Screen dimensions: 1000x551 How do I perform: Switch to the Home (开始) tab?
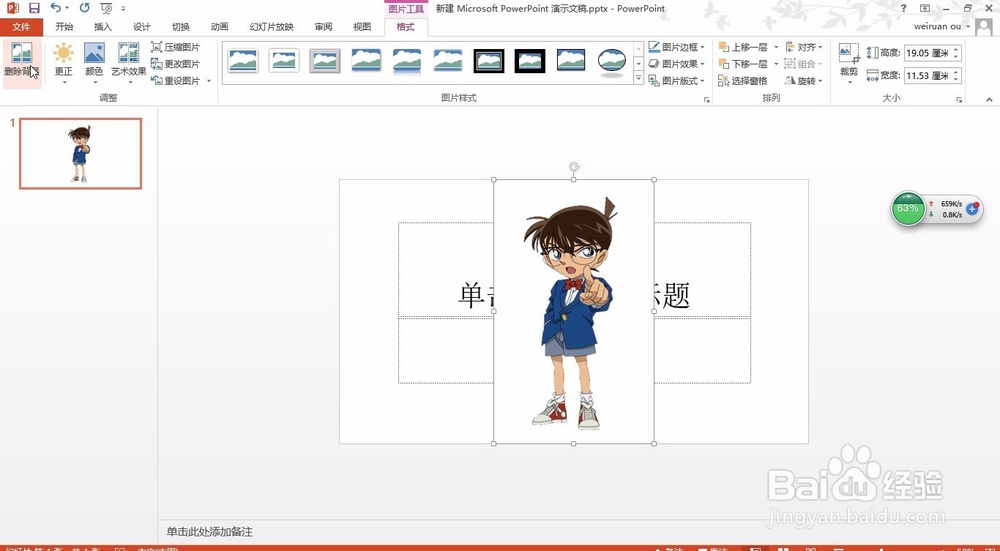tap(64, 27)
